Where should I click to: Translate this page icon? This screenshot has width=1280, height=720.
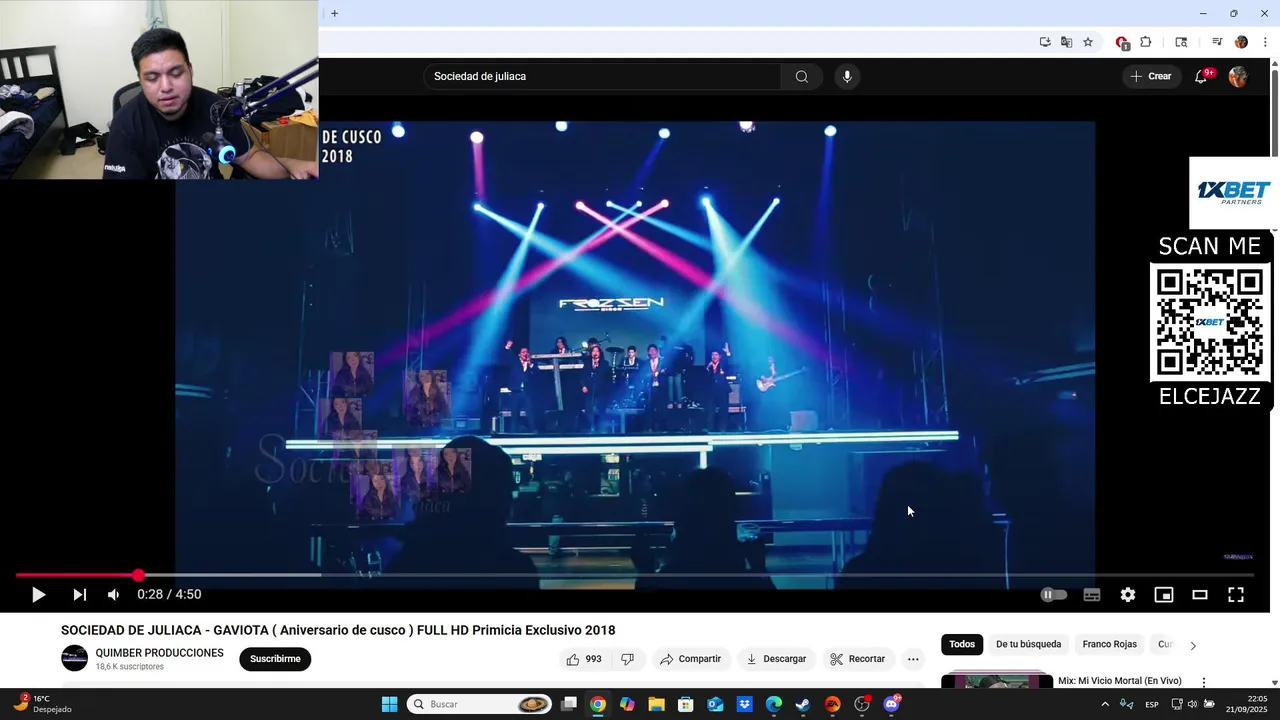click(1067, 42)
